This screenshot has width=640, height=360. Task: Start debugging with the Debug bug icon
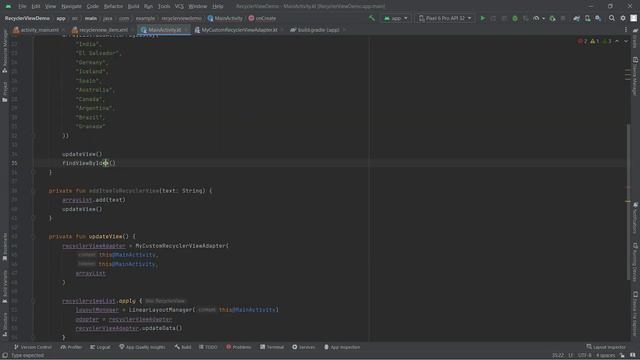tap(515, 18)
